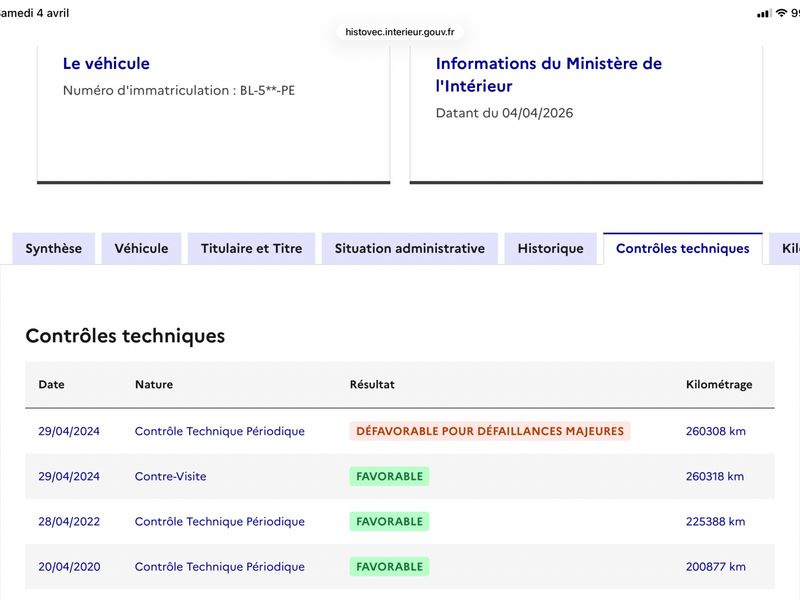Click the Date column header
This screenshot has width=800, height=600.
(x=52, y=385)
